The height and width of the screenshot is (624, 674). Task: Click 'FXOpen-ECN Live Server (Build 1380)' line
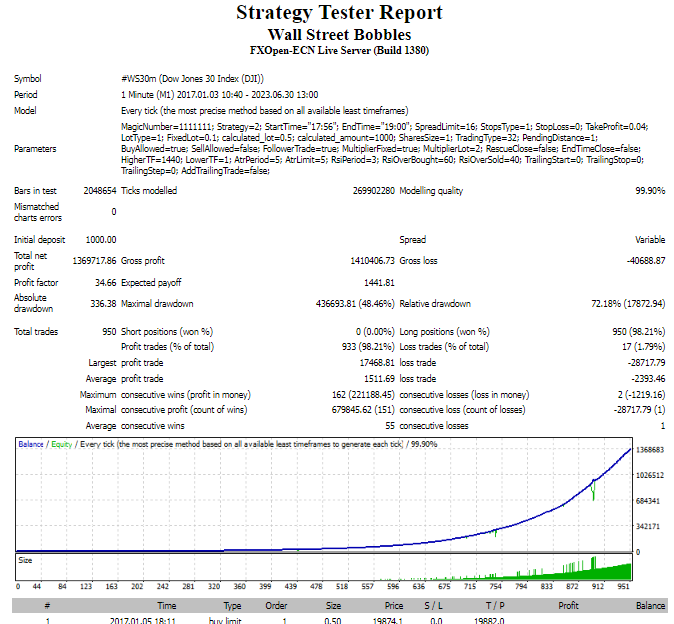coord(339,50)
